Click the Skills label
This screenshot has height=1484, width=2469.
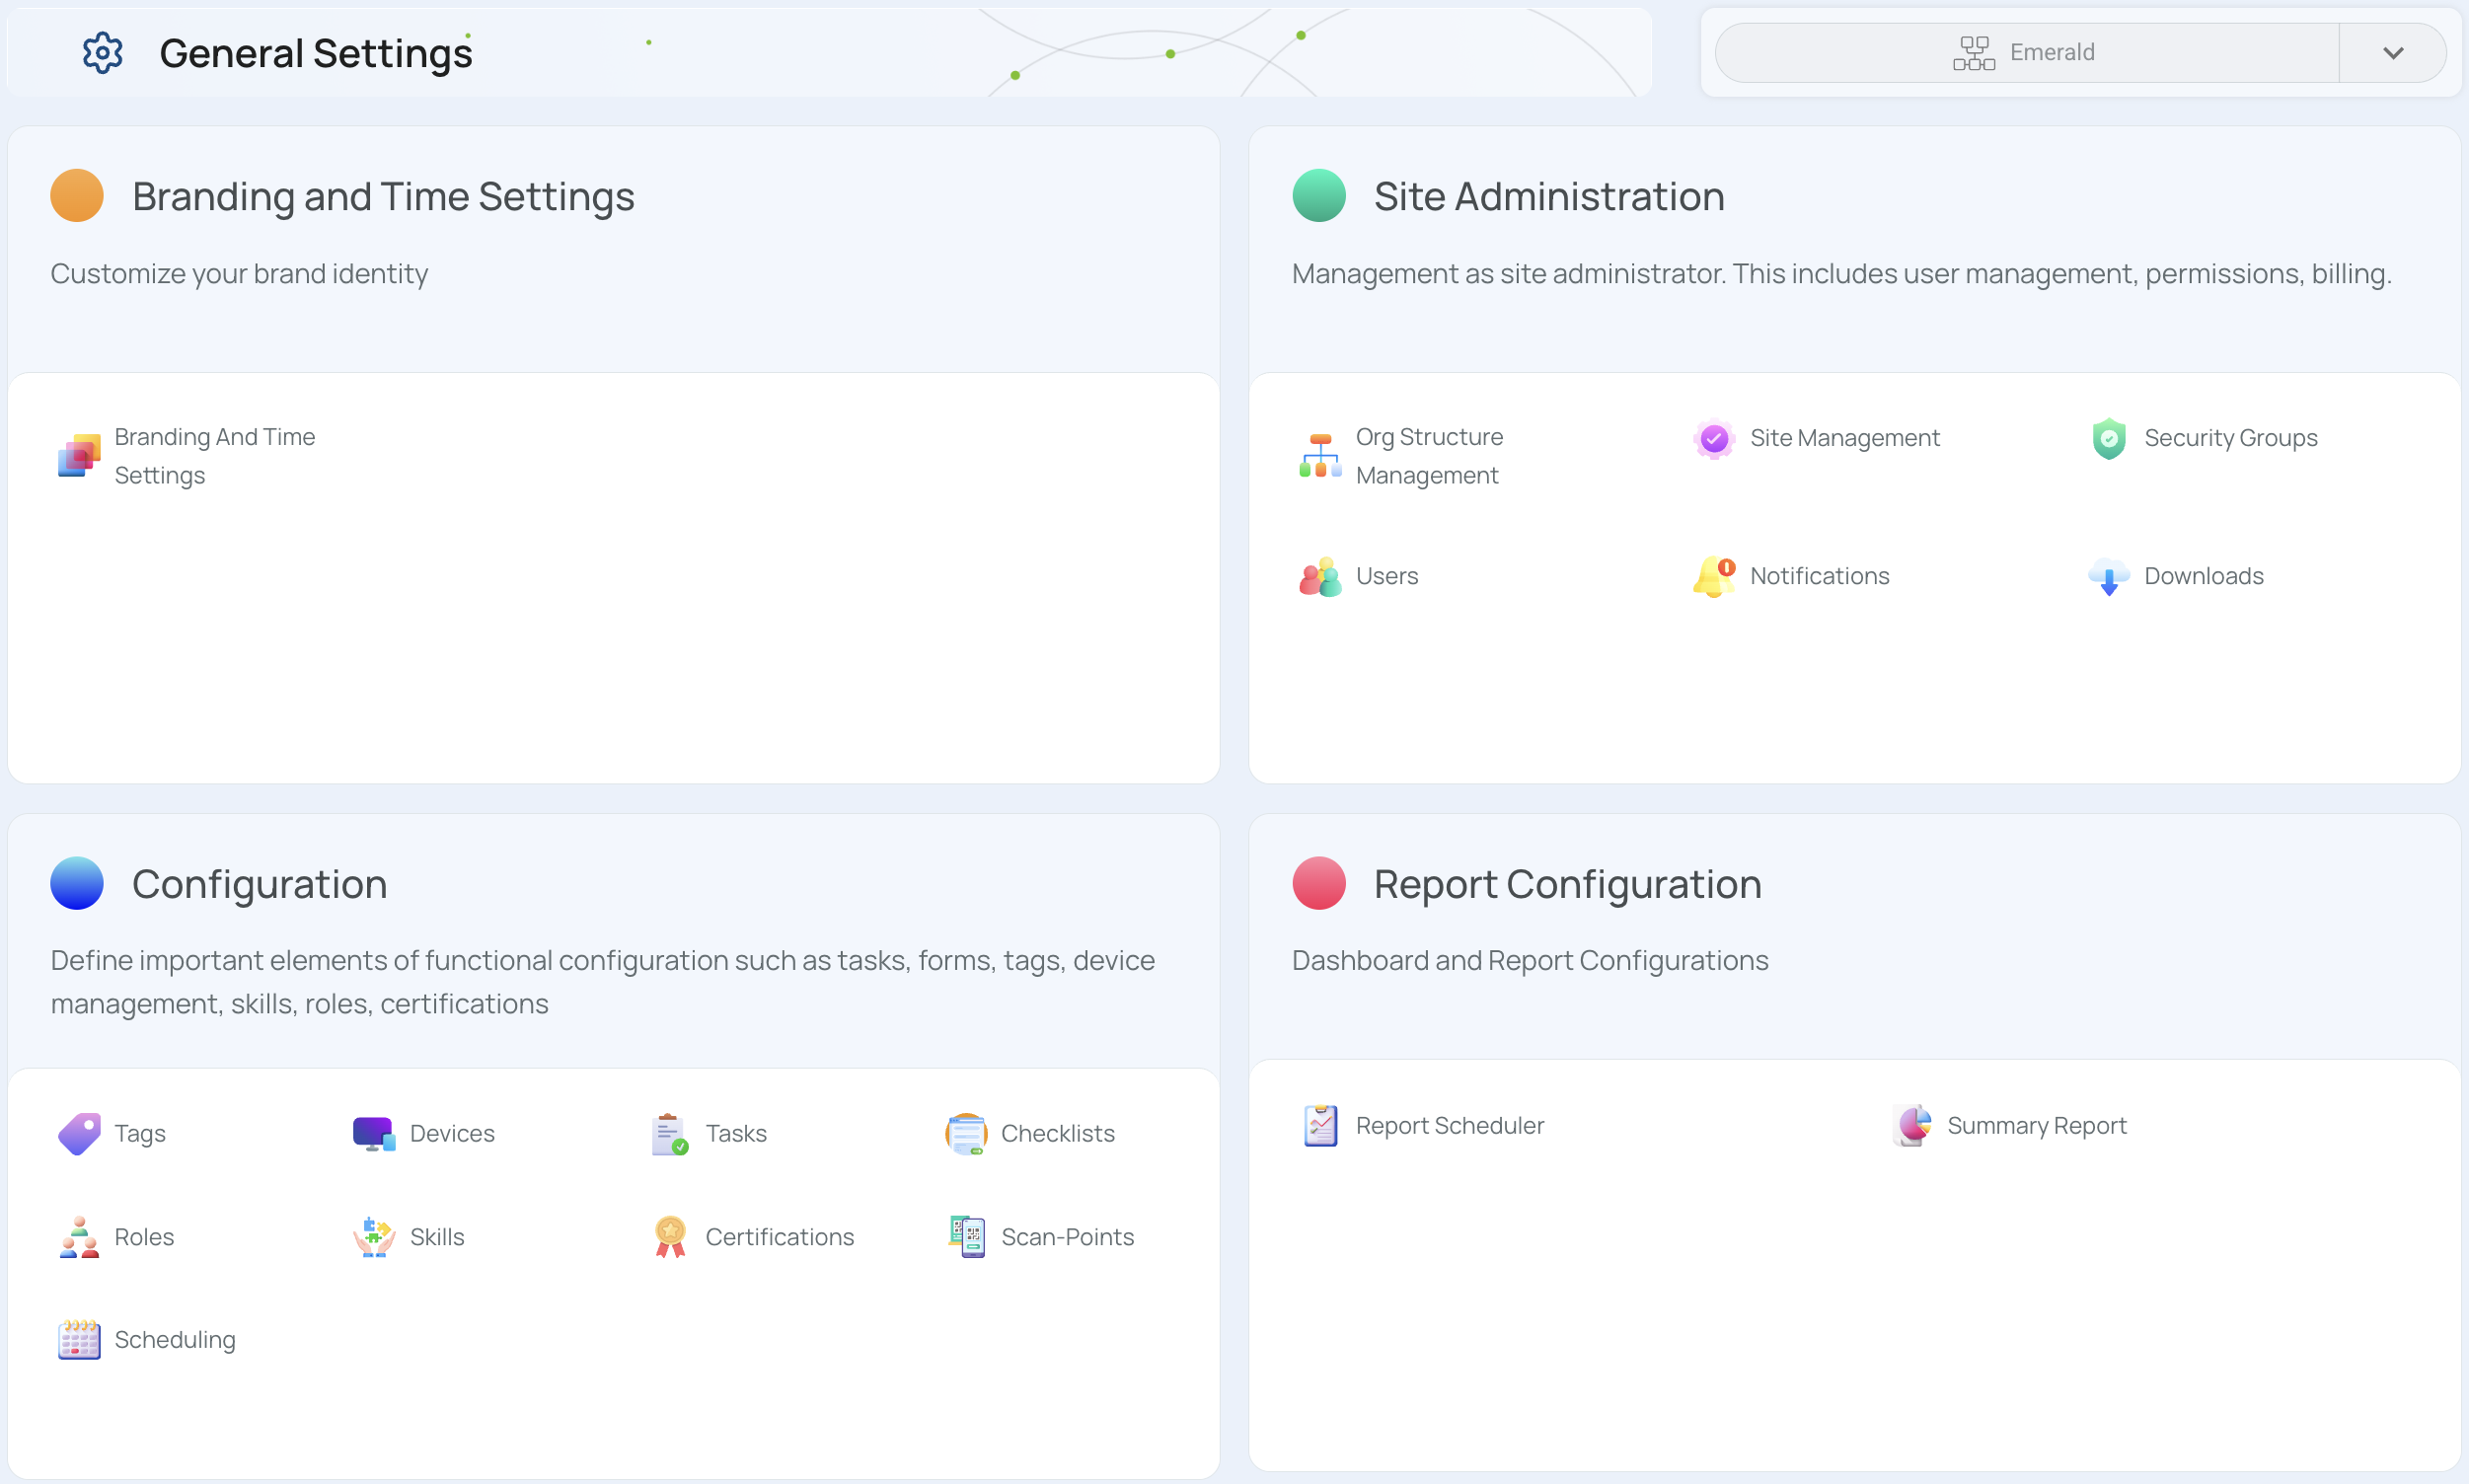point(437,1237)
